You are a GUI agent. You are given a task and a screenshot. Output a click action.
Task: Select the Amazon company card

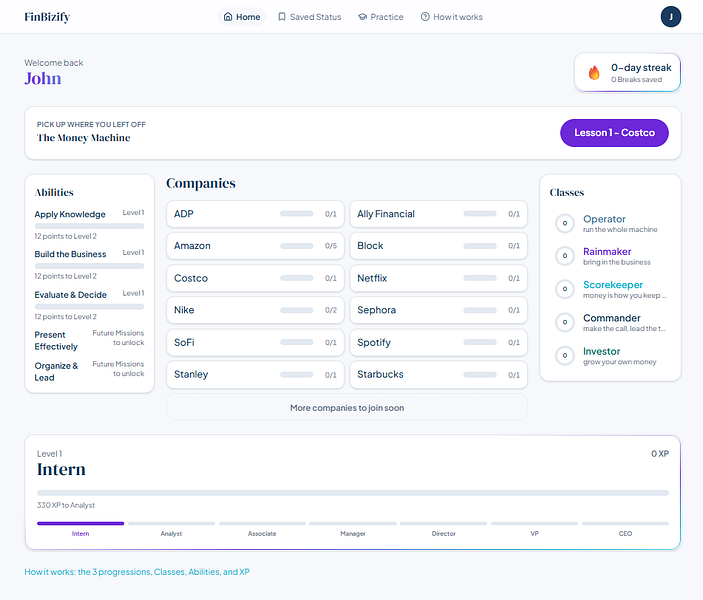click(255, 246)
